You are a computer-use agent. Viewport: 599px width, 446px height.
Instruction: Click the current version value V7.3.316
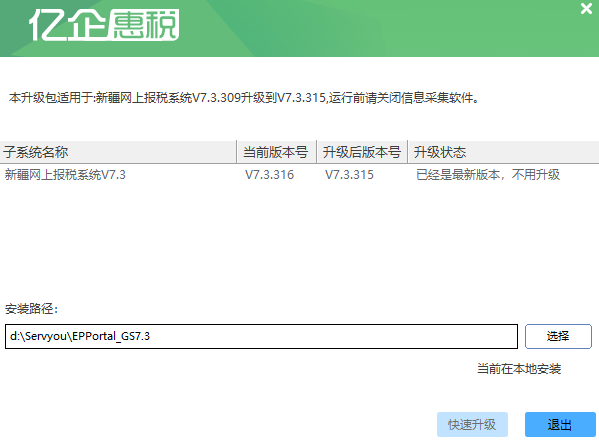(x=269, y=175)
